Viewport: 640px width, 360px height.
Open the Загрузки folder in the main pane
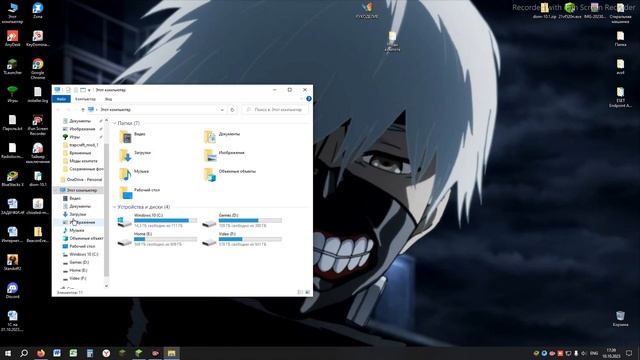(135, 155)
